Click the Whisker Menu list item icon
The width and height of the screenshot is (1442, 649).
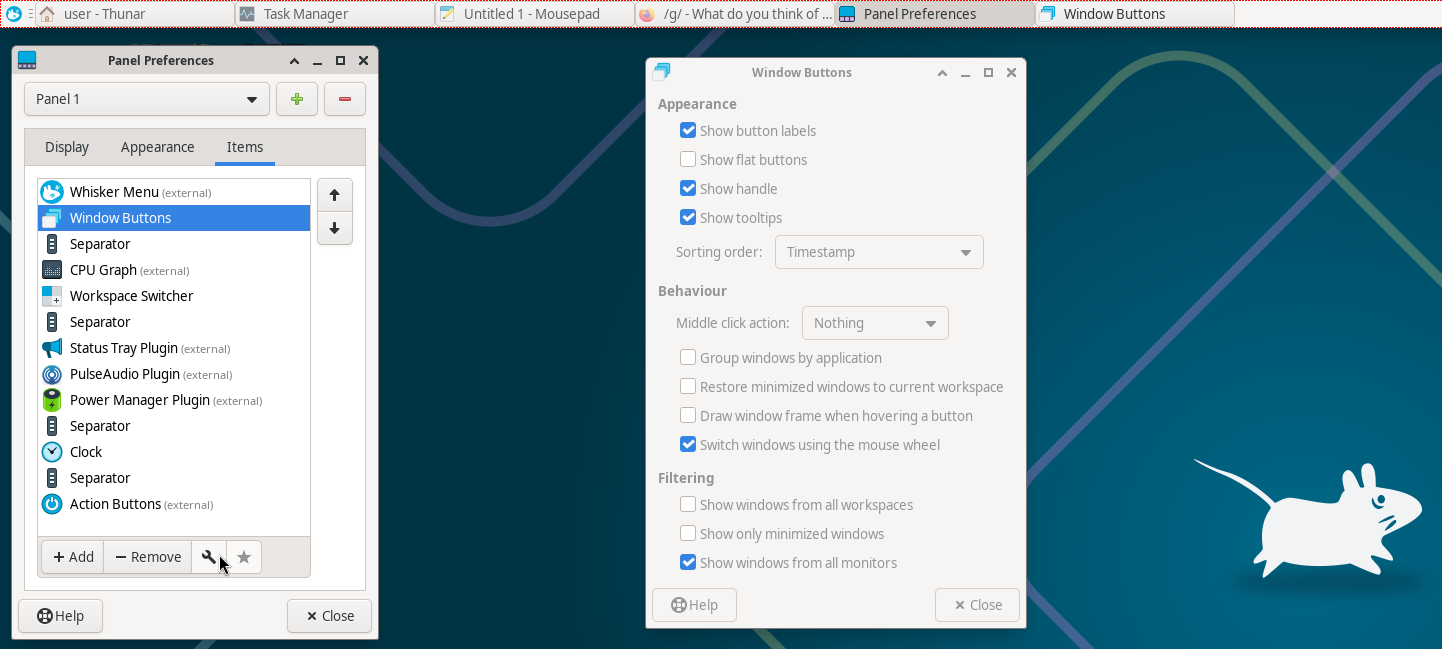coord(52,192)
